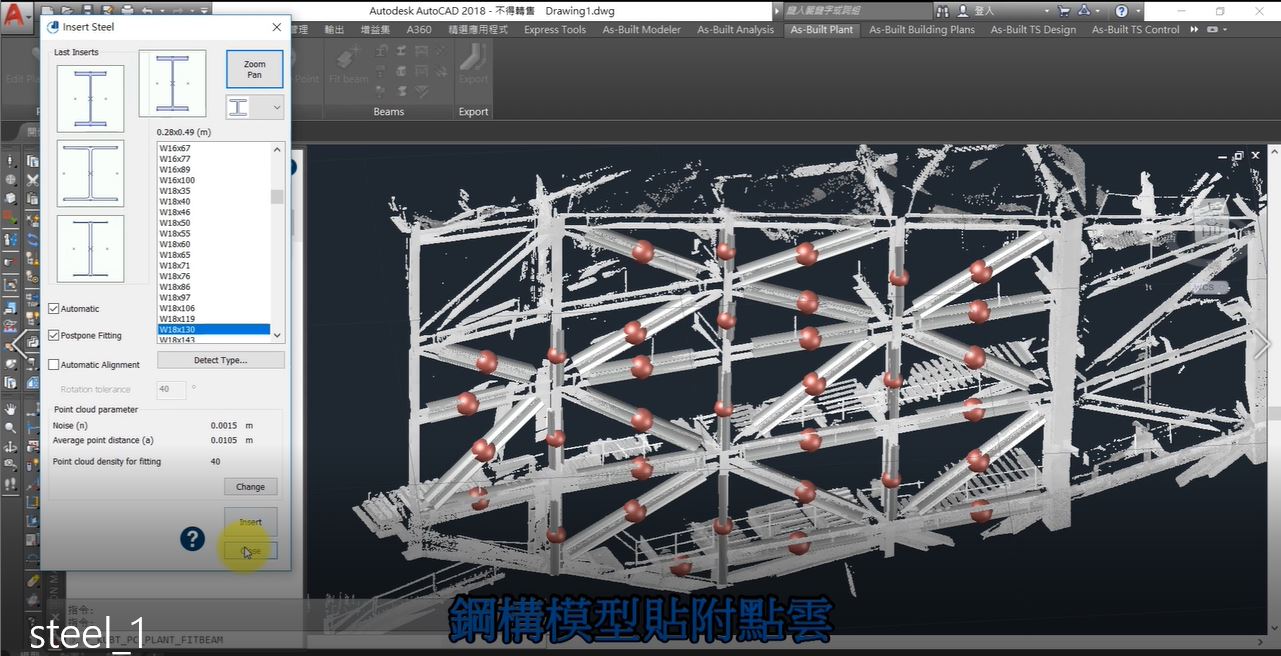This screenshot has width=1281, height=656.
Task: Click the title bar Help question mark icon
Action: pyautogui.click(x=1121, y=11)
